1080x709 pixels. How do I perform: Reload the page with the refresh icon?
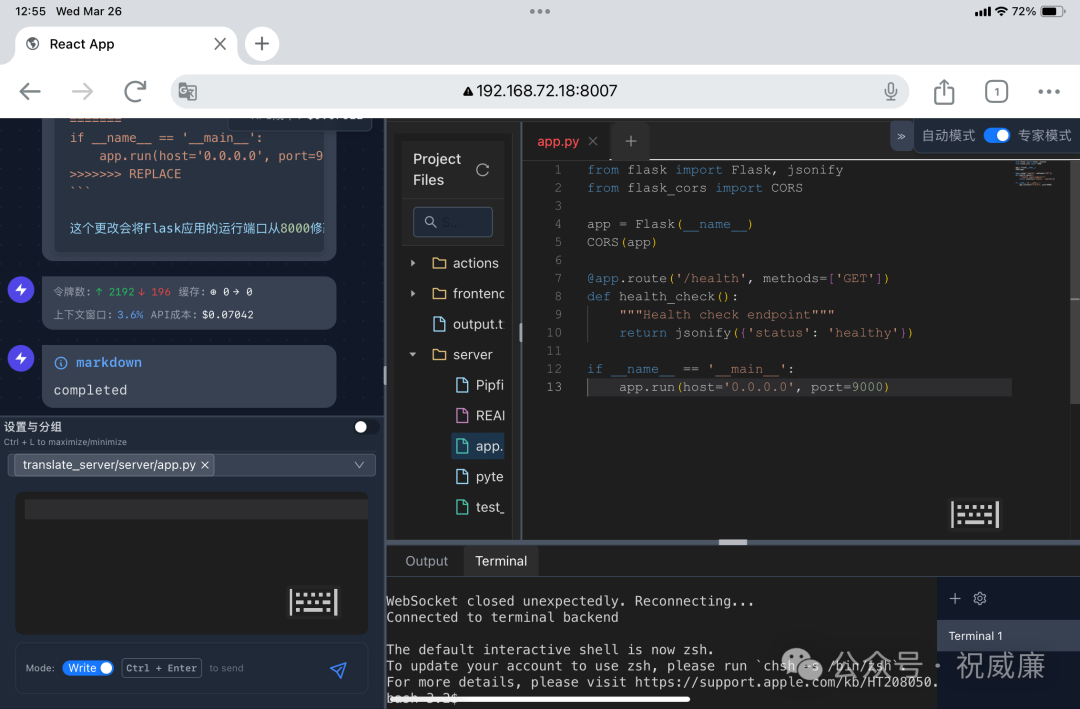pos(135,91)
